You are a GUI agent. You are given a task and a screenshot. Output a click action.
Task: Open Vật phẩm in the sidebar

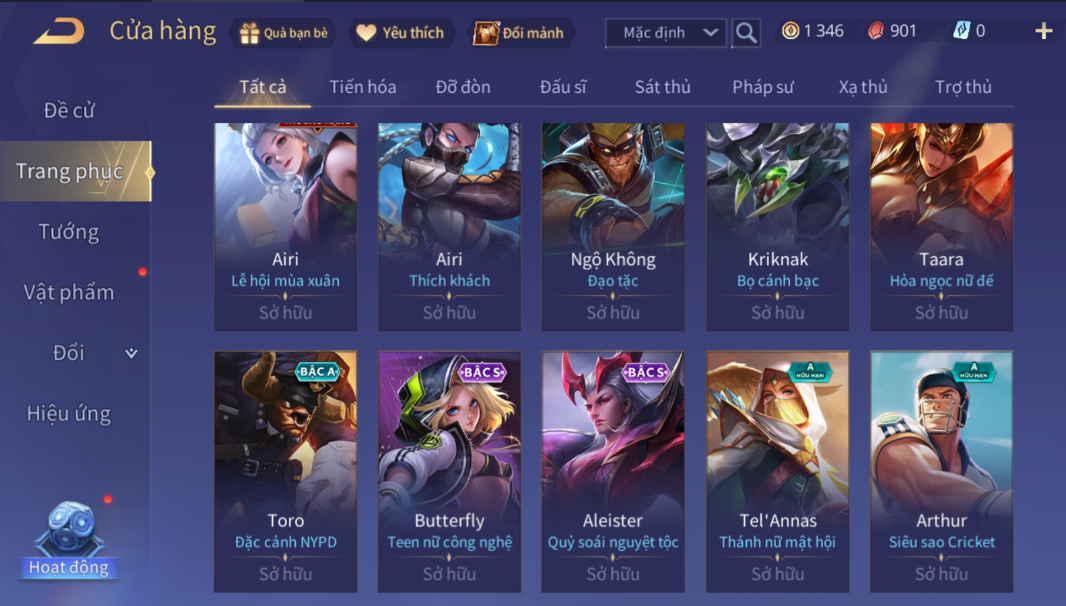[69, 292]
